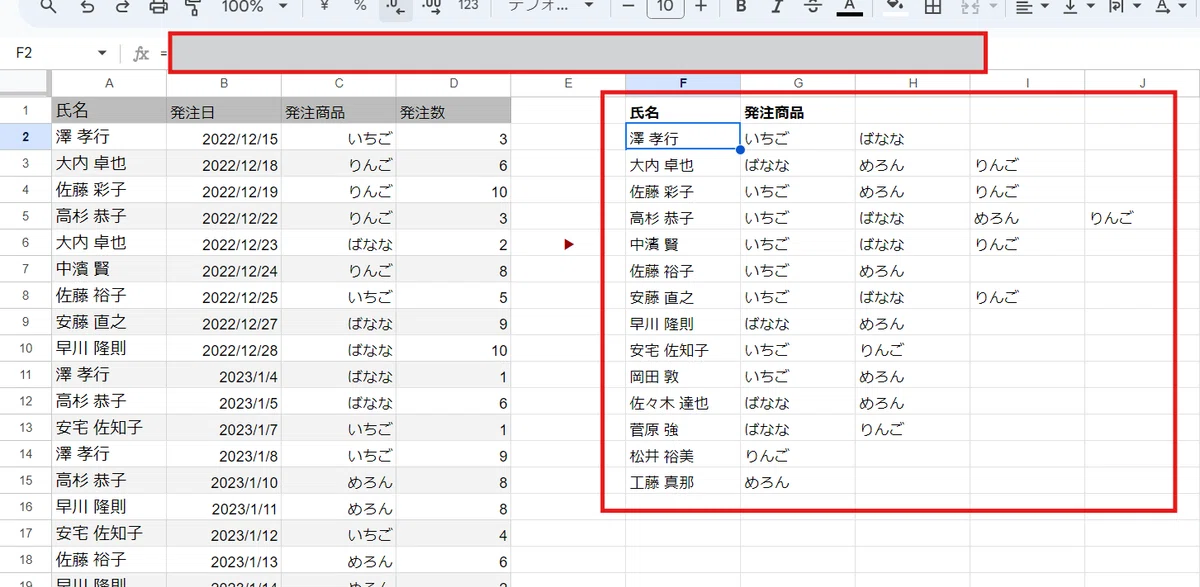Print the spreadsheet
Viewport: 1200px width, 587px height.
pyautogui.click(x=158, y=6)
